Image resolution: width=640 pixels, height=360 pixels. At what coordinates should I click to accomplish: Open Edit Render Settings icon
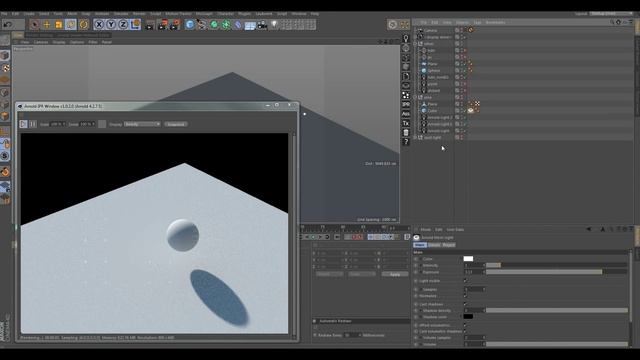175,25
